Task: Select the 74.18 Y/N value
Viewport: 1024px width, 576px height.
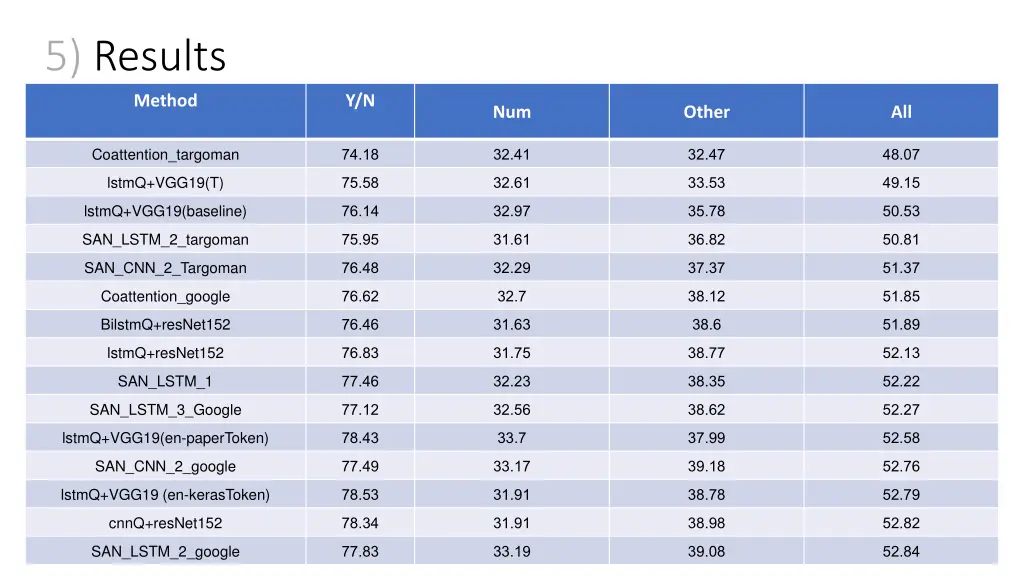Action: point(360,155)
